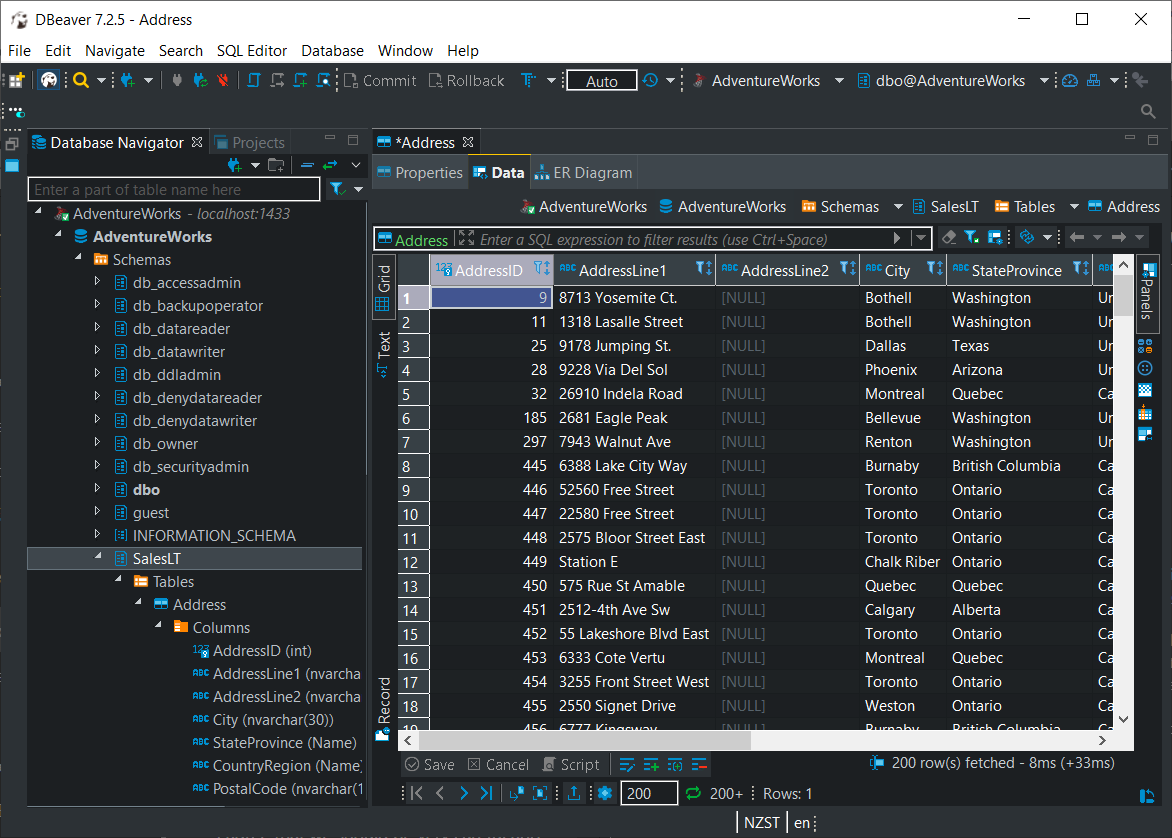
Task: Toggle the Text view side tab
Action: (x=383, y=354)
